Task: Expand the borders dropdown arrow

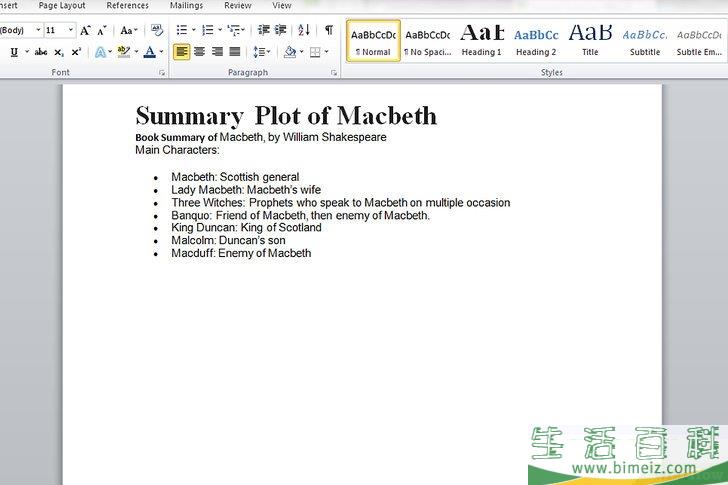Action: point(326,52)
